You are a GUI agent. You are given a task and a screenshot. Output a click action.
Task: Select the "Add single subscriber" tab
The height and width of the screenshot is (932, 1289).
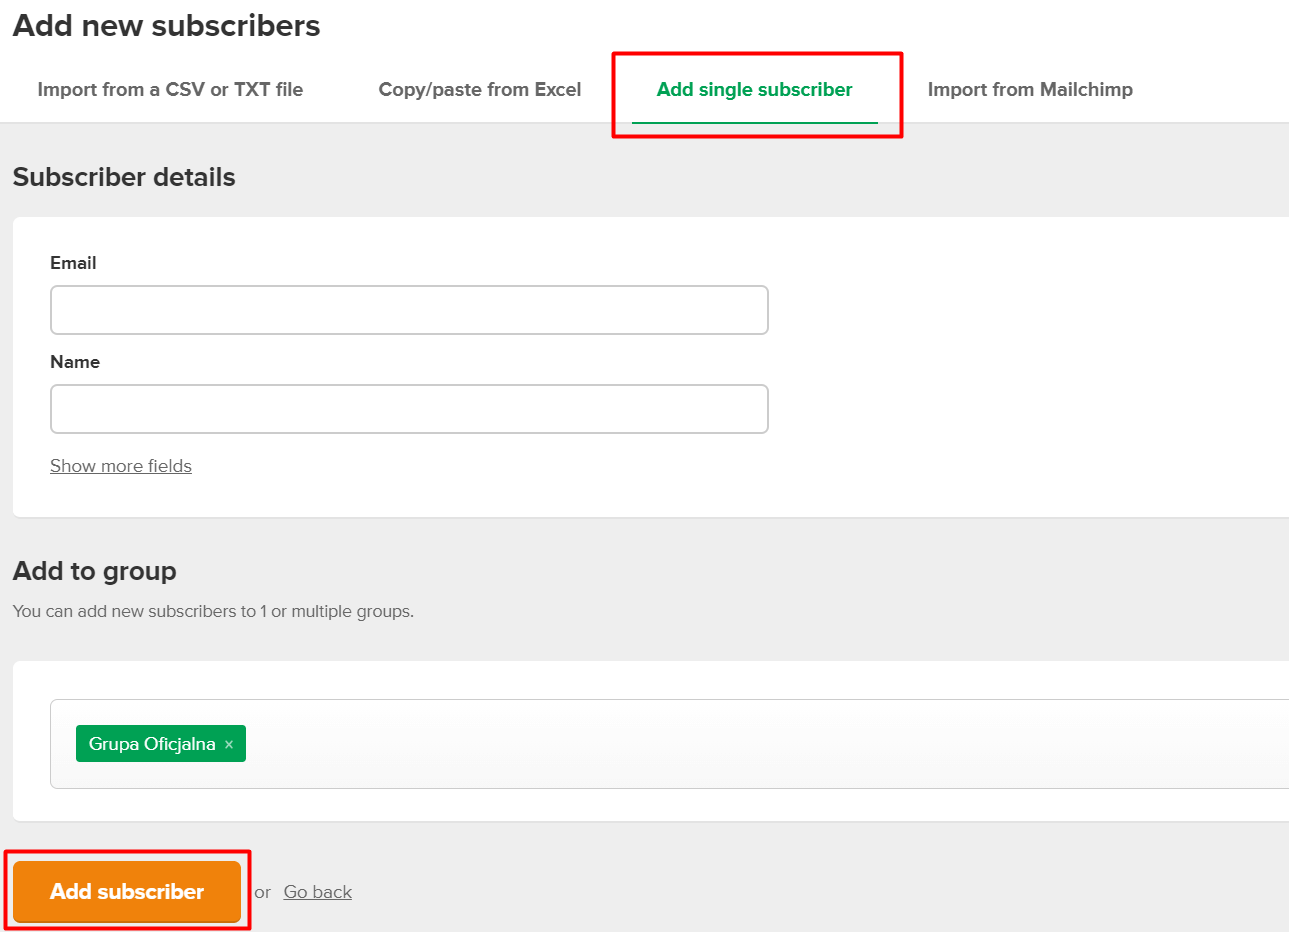(754, 89)
